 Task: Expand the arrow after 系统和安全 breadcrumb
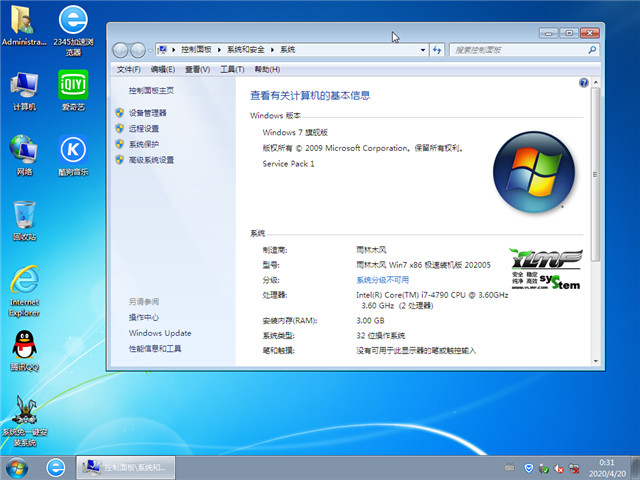click(274, 49)
